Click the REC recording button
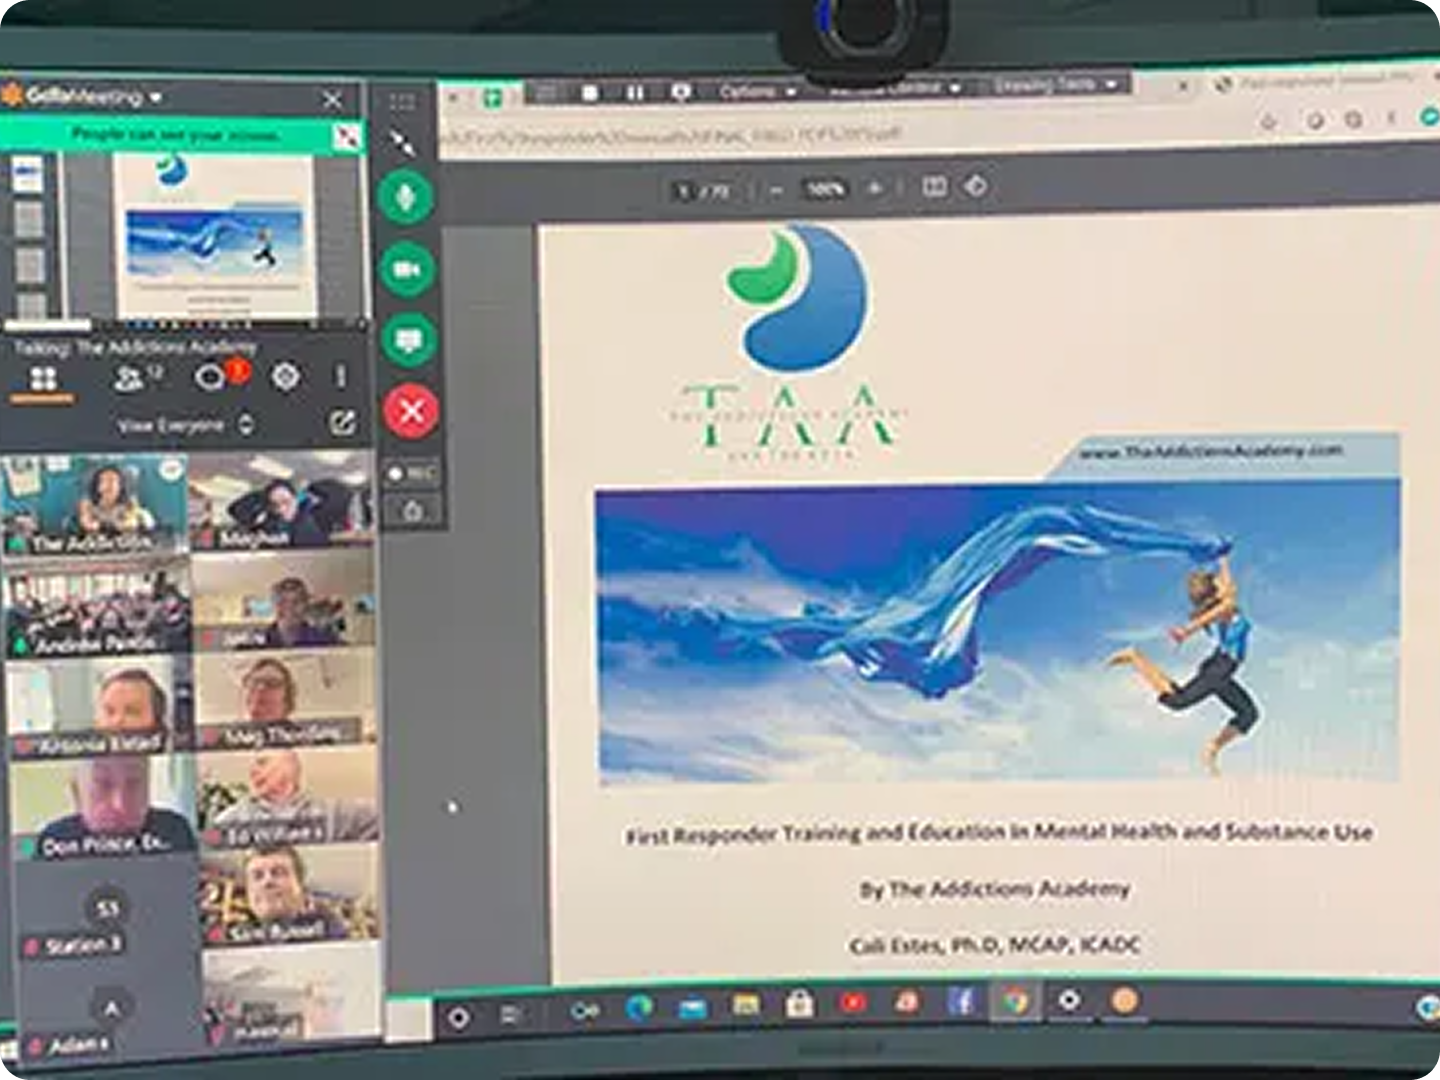This screenshot has width=1440, height=1080. tap(412, 473)
